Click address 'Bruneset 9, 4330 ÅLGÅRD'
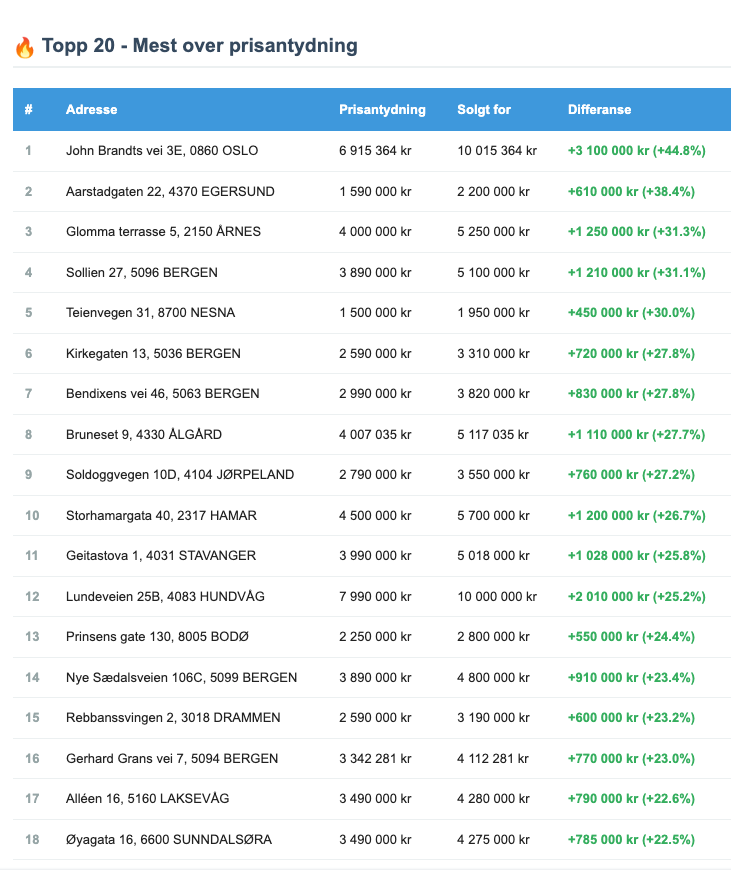 (144, 434)
